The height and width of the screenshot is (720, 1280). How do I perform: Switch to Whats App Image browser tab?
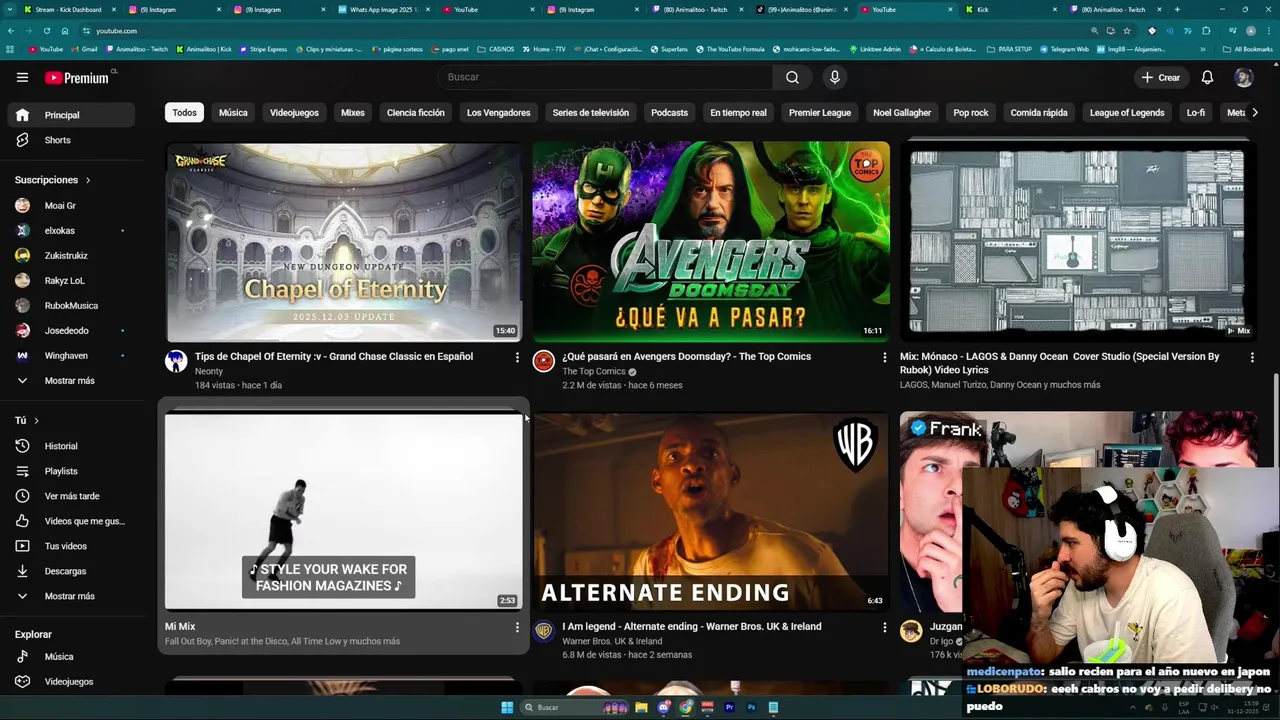click(x=382, y=9)
